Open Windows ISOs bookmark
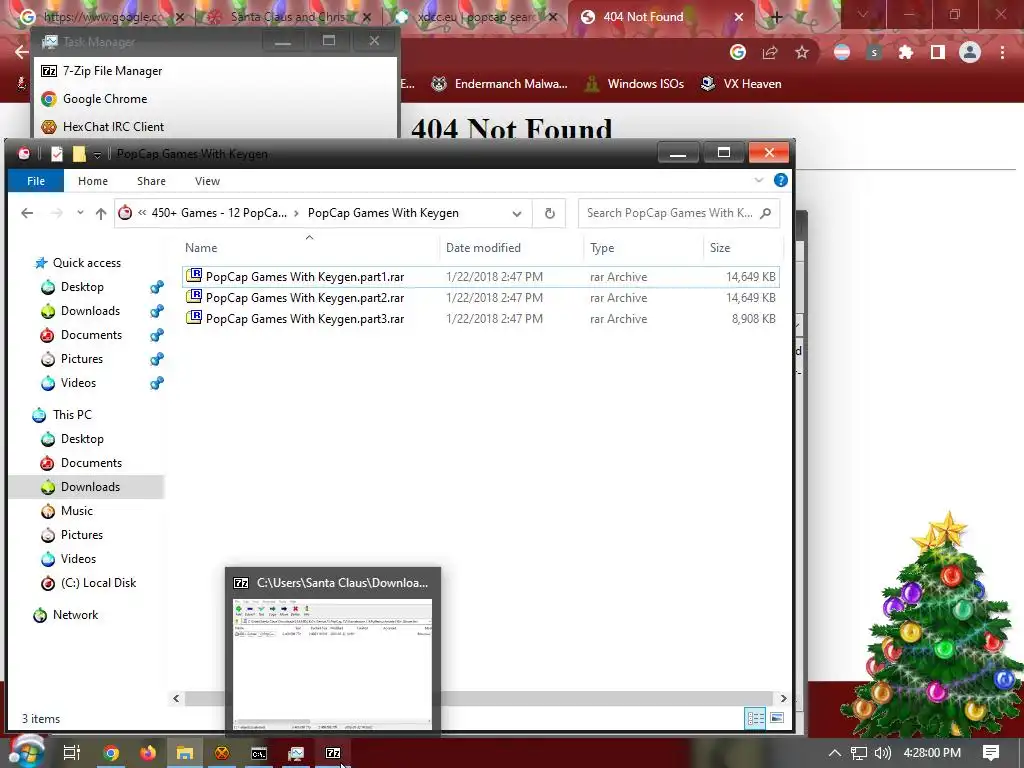1024x768 pixels. [x=634, y=84]
